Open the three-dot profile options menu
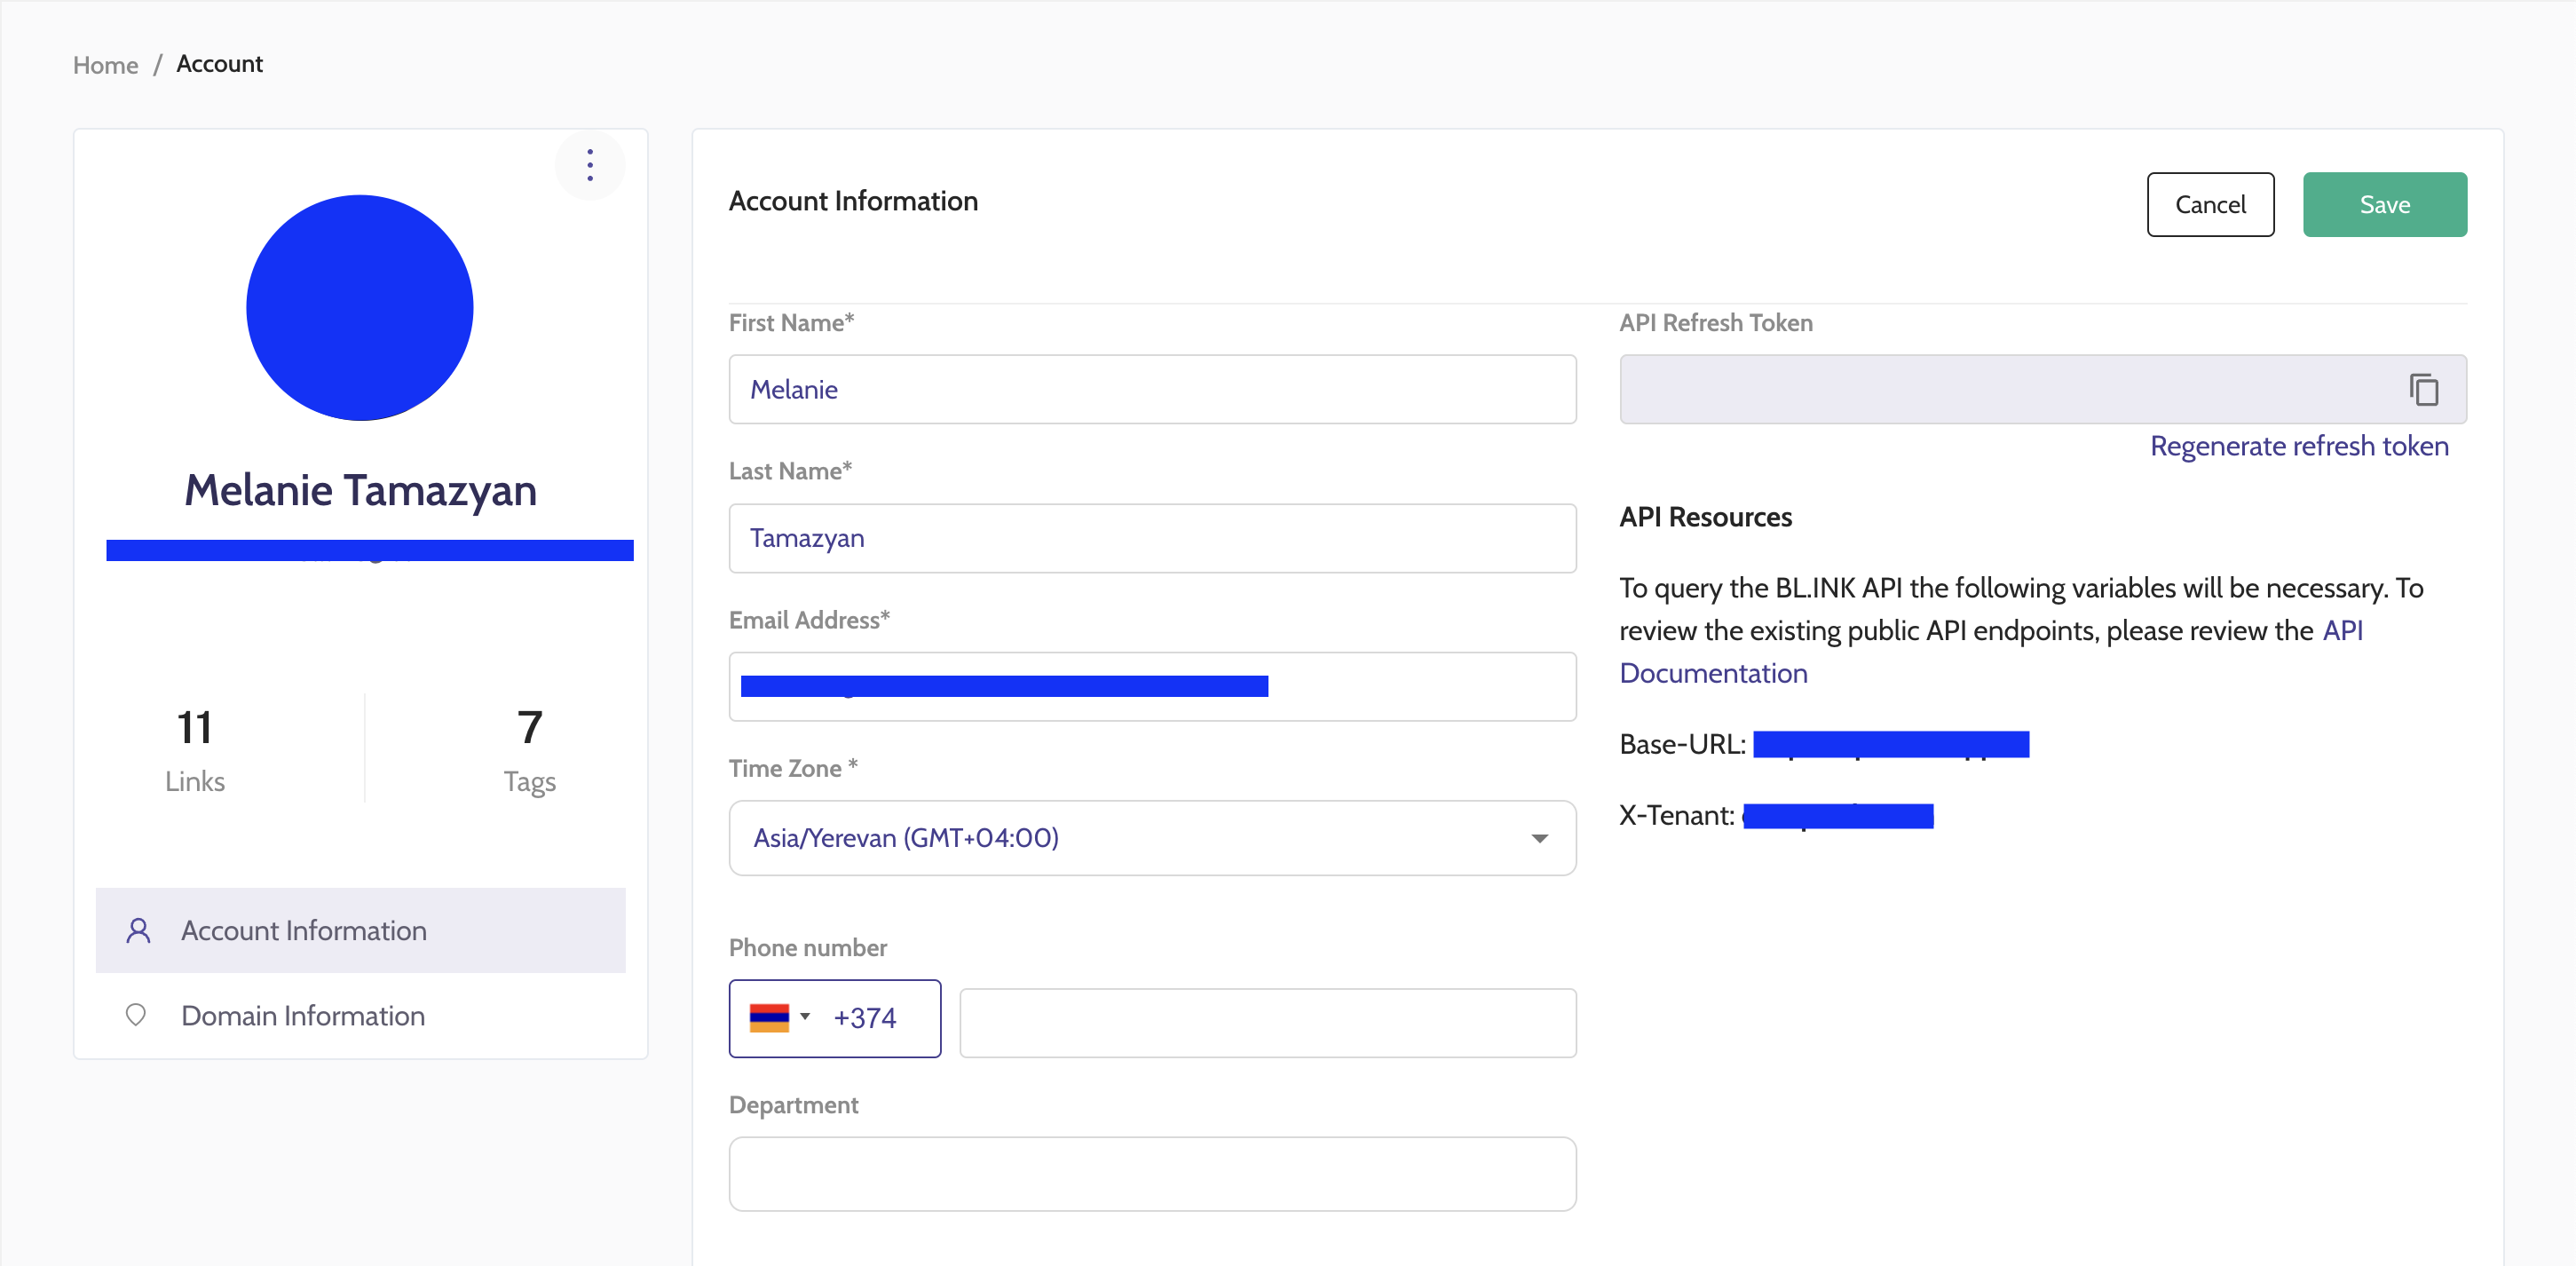 590,165
